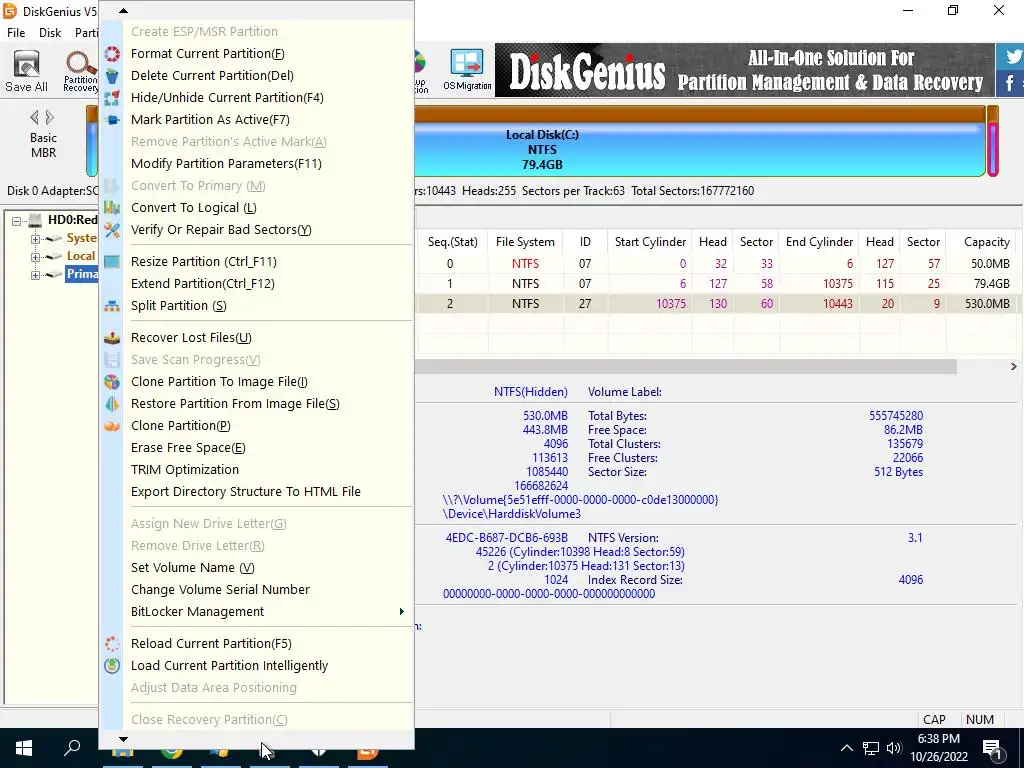Expand the Local Disk tree node

(x=35, y=257)
